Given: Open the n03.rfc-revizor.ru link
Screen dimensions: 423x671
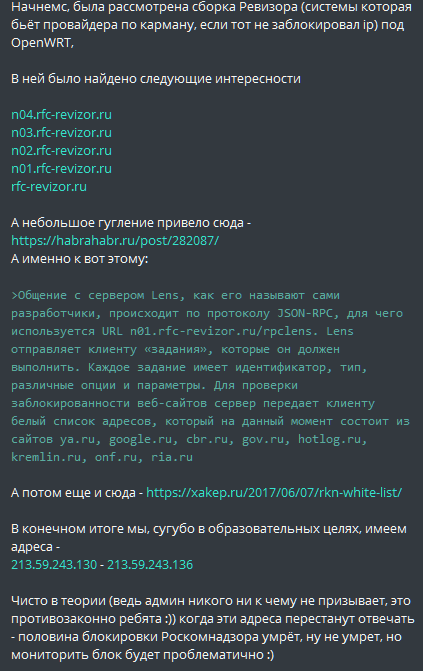Looking at the screenshot, I should click(x=61, y=133).
